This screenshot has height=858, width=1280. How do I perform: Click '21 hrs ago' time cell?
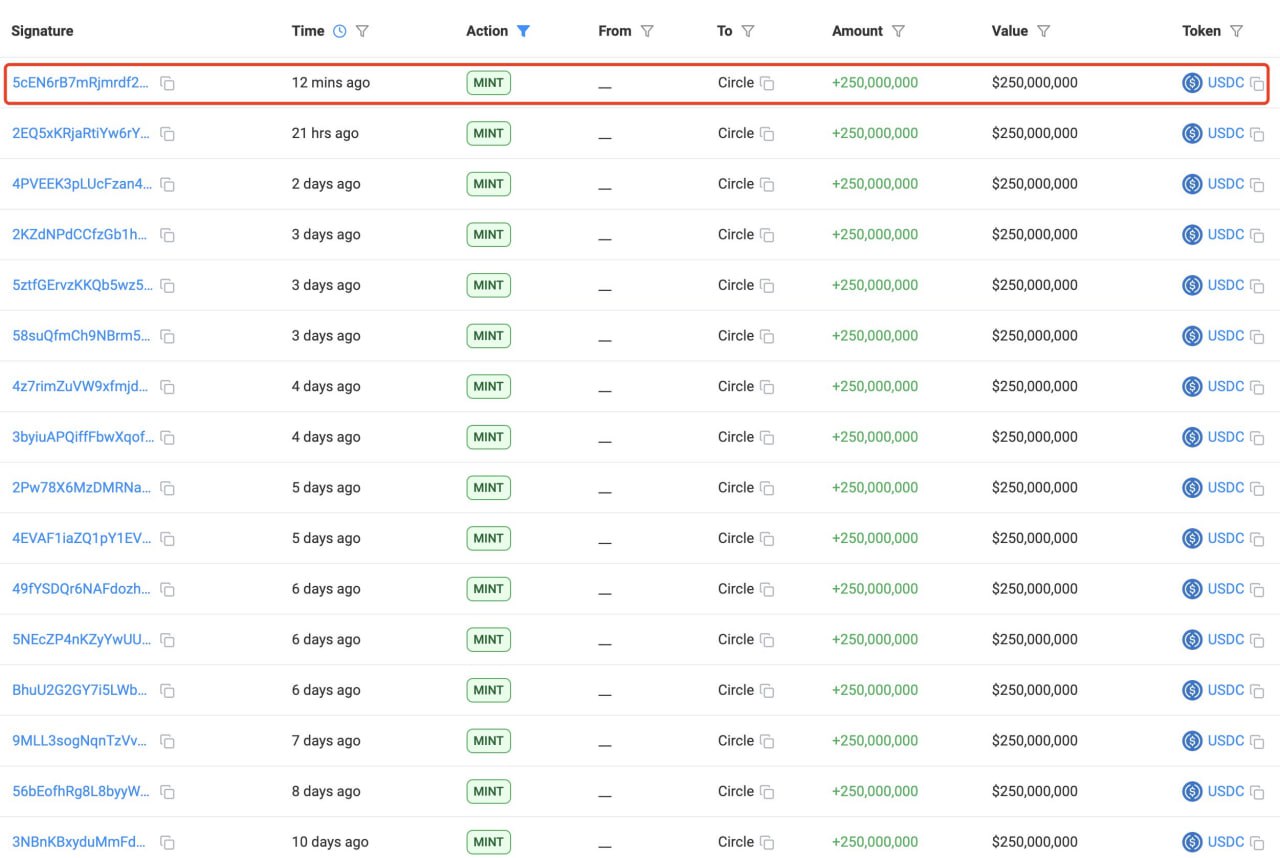tap(325, 133)
